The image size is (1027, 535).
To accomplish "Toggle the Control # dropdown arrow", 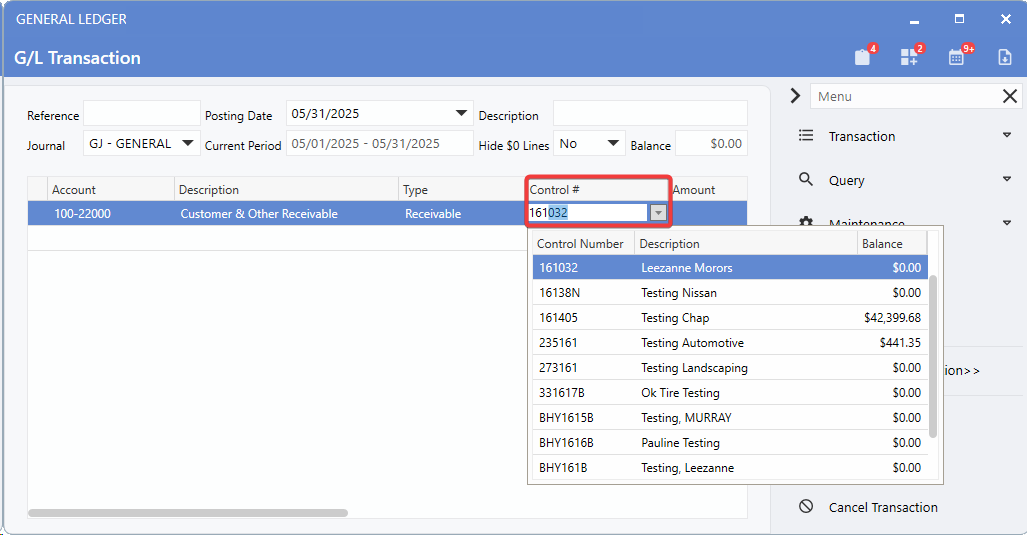I will pyautogui.click(x=657, y=213).
